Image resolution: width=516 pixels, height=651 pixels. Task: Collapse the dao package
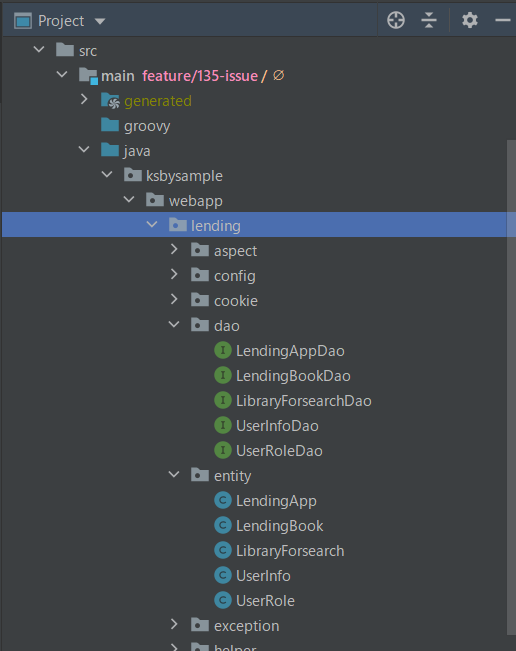point(174,325)
